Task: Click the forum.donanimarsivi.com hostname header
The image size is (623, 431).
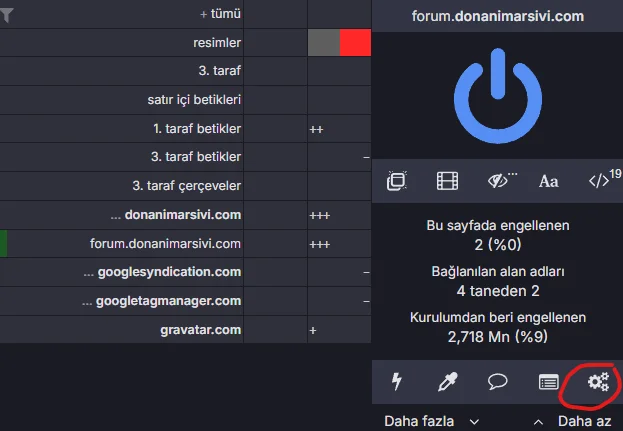Action: 498,16
